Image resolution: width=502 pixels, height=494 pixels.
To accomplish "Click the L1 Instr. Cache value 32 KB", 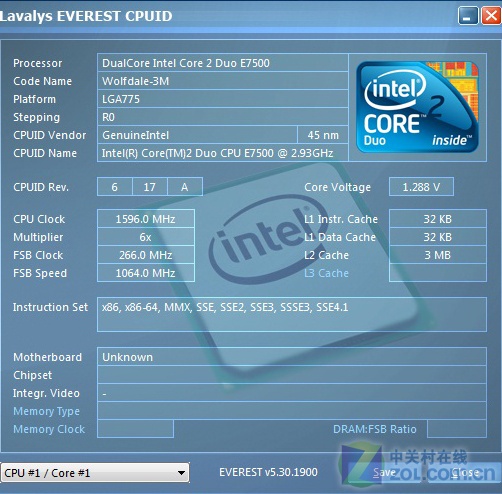I will (x=438, y=219).
